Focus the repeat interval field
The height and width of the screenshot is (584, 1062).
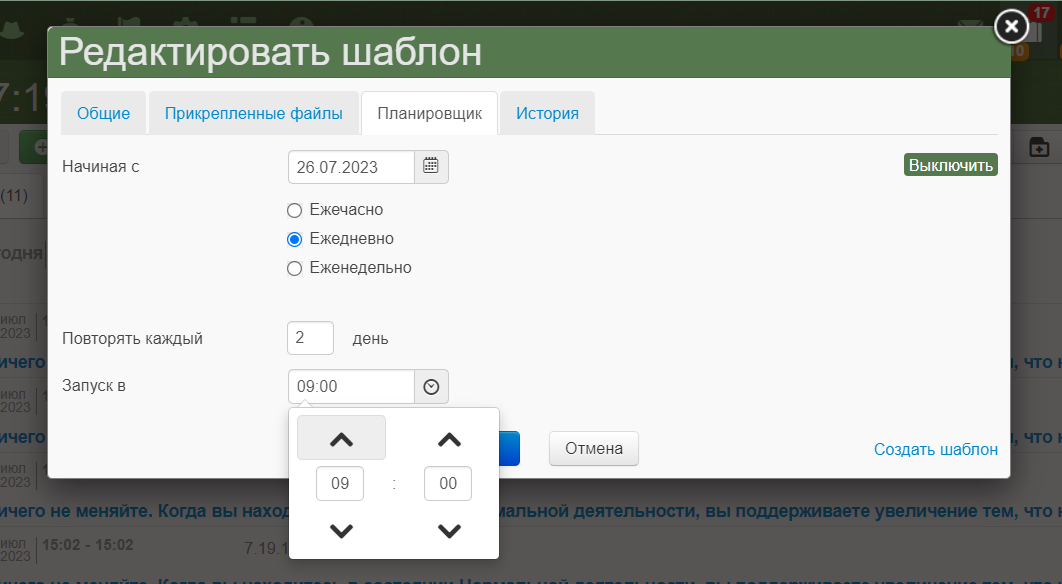310,337
